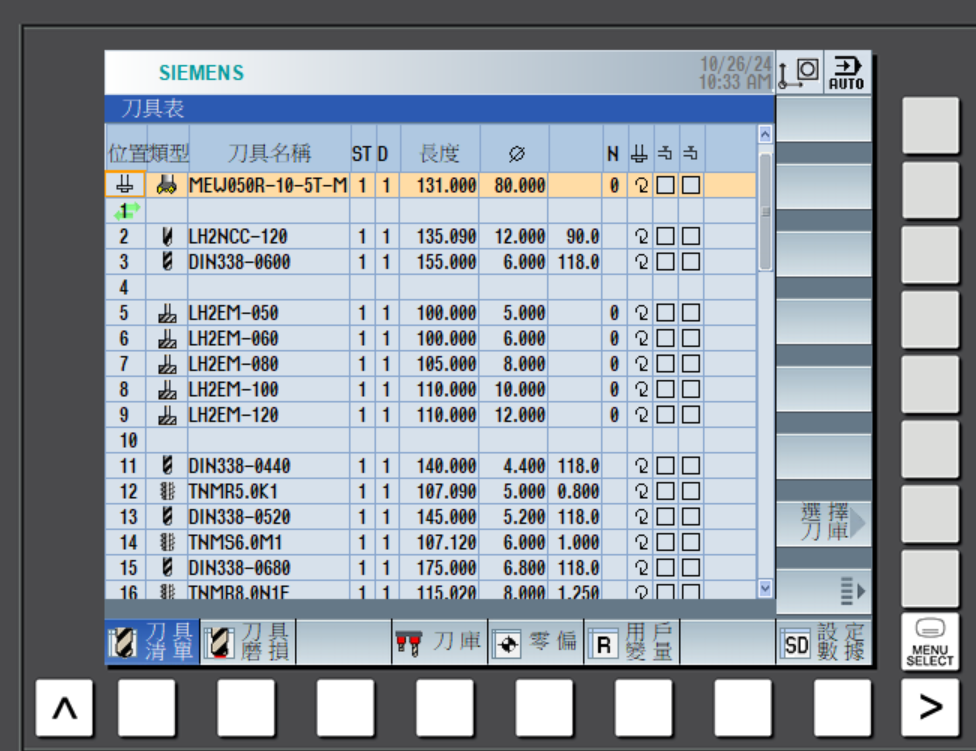Switch to 刀具磨損 tool wear tab
This screenshot has height=751, width=976.
click(x=248, y=642)
